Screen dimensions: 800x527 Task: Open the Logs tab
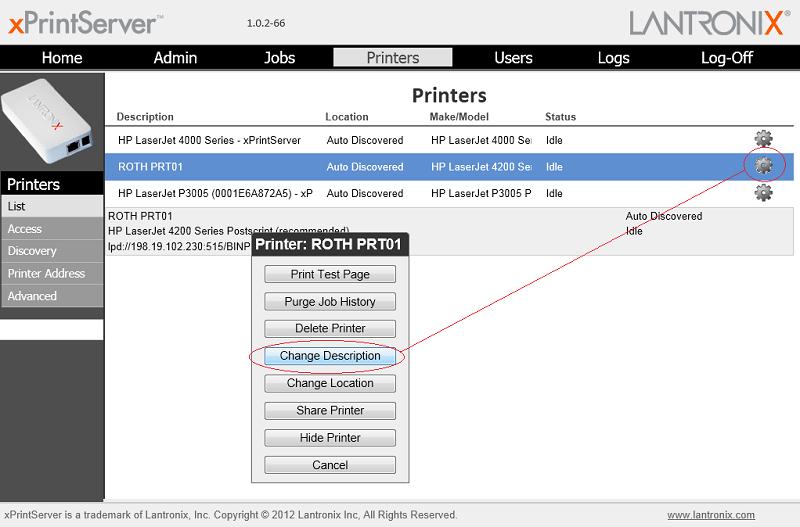click(x=613, y=58)
